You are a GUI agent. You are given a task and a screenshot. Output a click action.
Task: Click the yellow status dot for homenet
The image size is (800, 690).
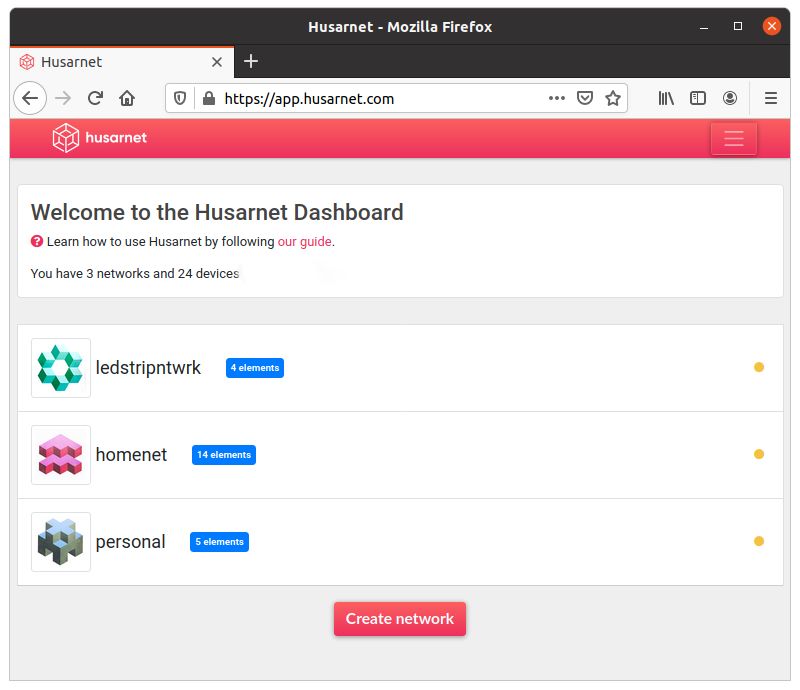pos(759,454)
